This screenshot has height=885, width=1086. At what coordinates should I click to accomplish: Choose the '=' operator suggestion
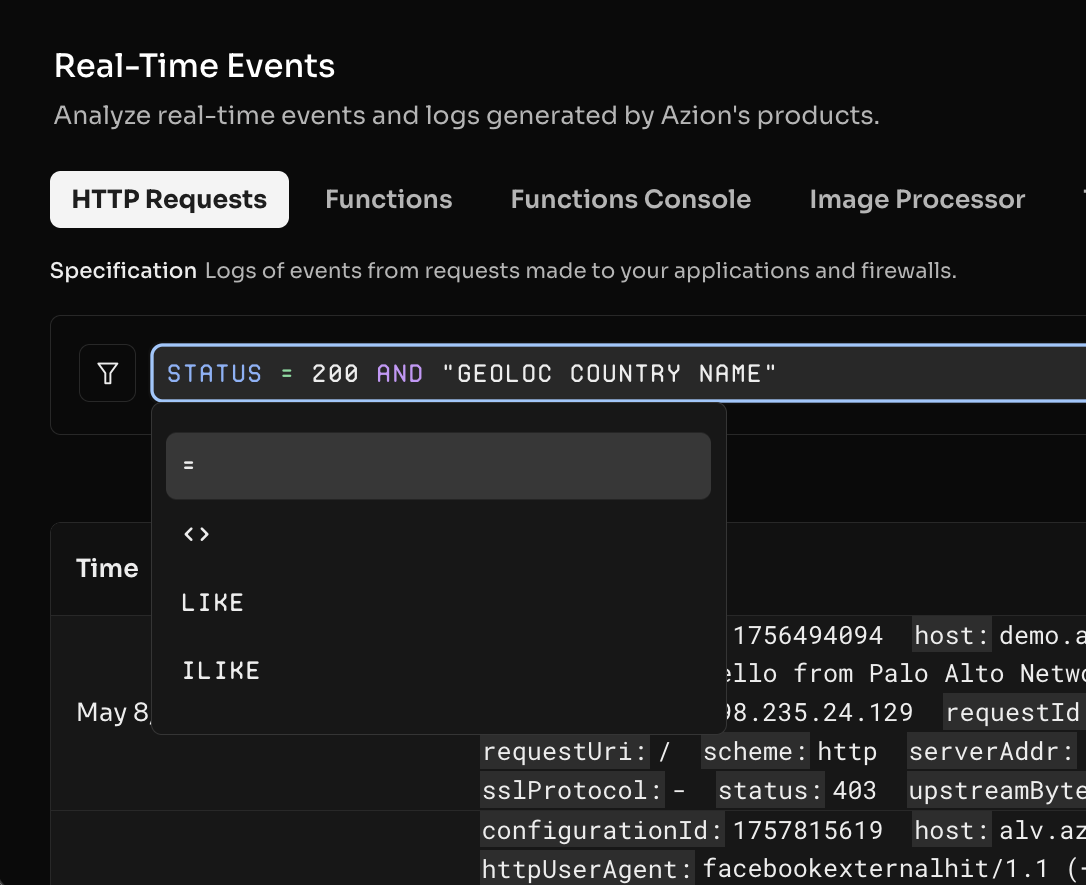pyautogui.click(x=438, y=466)
